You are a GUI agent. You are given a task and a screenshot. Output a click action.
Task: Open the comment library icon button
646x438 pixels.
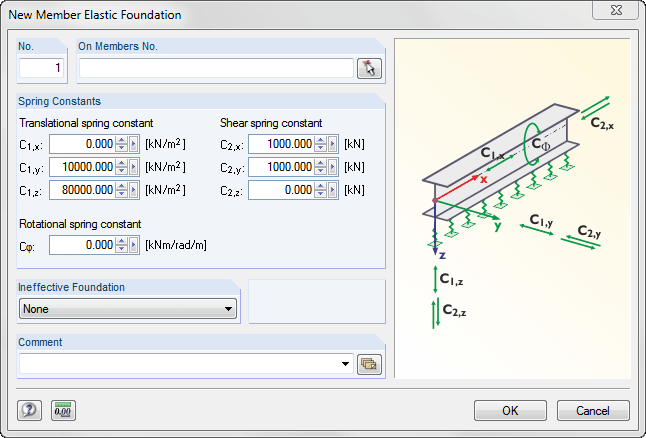(x=370, y=364)
